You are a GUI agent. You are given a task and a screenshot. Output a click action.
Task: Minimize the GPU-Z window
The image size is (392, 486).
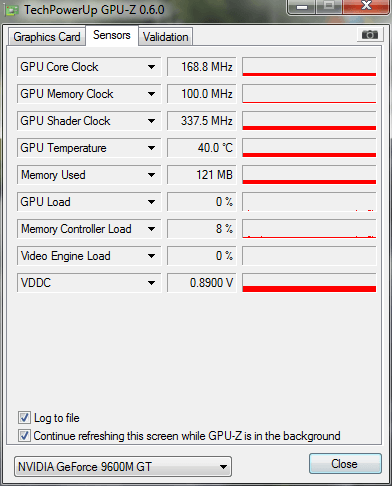pyautogui.click(x=302, y=6)
